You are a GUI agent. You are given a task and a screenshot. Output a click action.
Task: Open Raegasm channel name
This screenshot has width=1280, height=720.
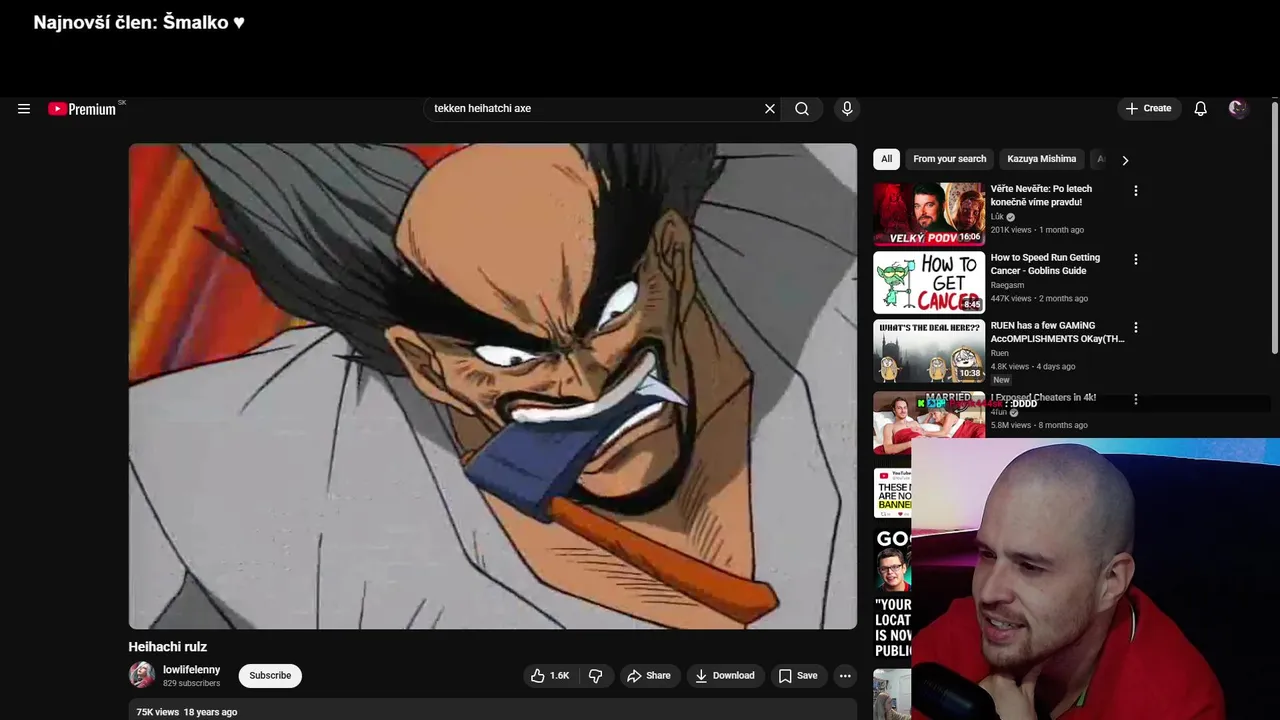[x=1007, y=285]
